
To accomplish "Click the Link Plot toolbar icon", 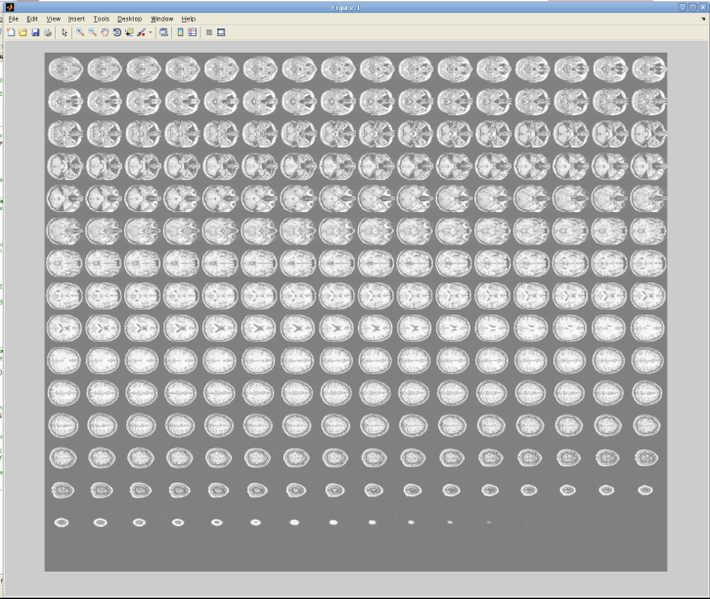I will (x=163, y=32).
